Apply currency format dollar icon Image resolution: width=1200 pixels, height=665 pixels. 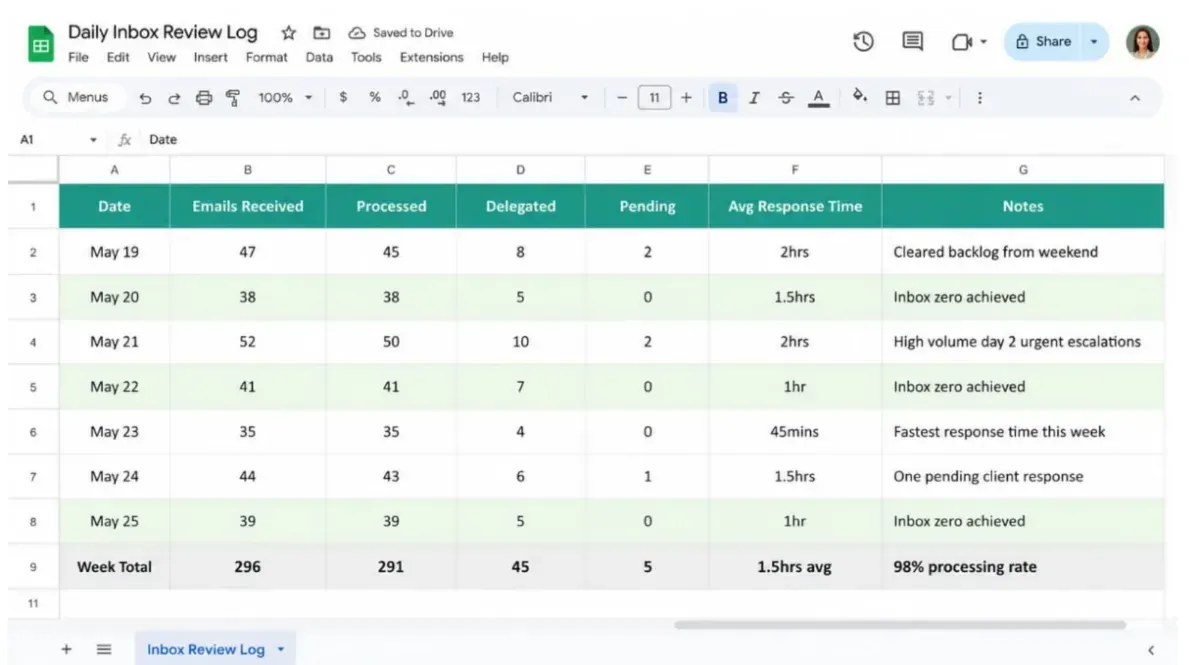(343, 98)
